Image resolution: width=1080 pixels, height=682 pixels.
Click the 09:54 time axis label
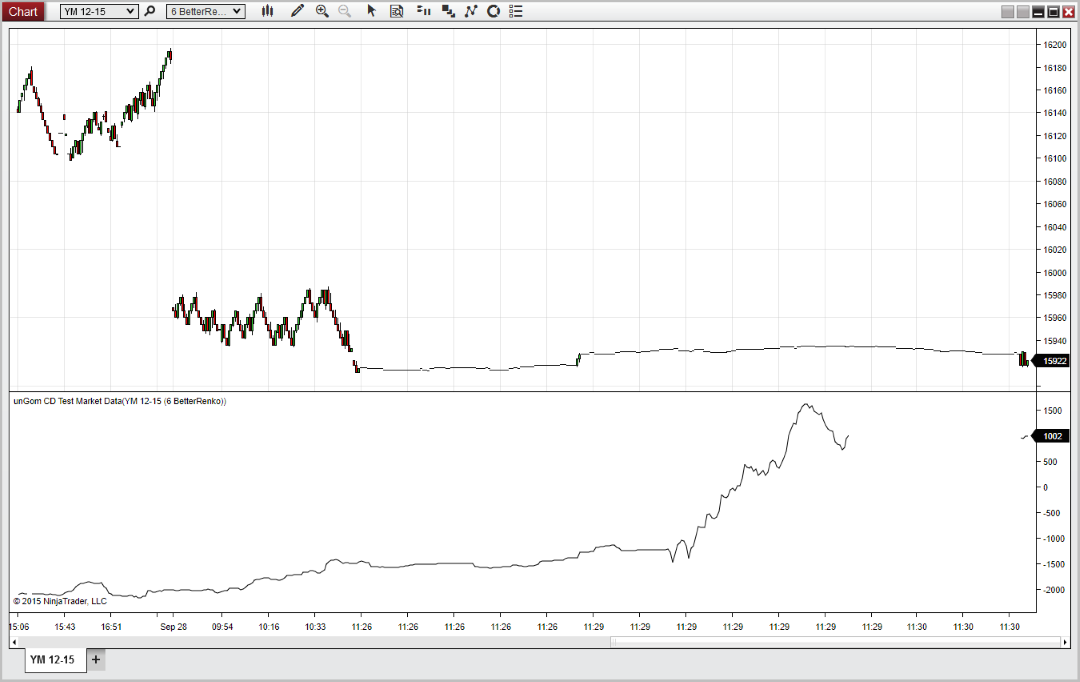[222, 627]
